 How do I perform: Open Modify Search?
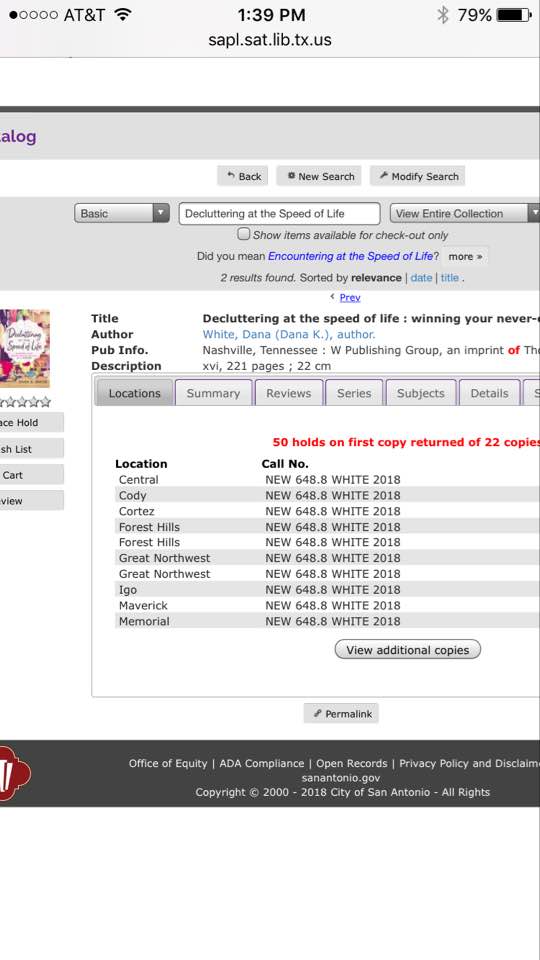click(x=418, y=176)
